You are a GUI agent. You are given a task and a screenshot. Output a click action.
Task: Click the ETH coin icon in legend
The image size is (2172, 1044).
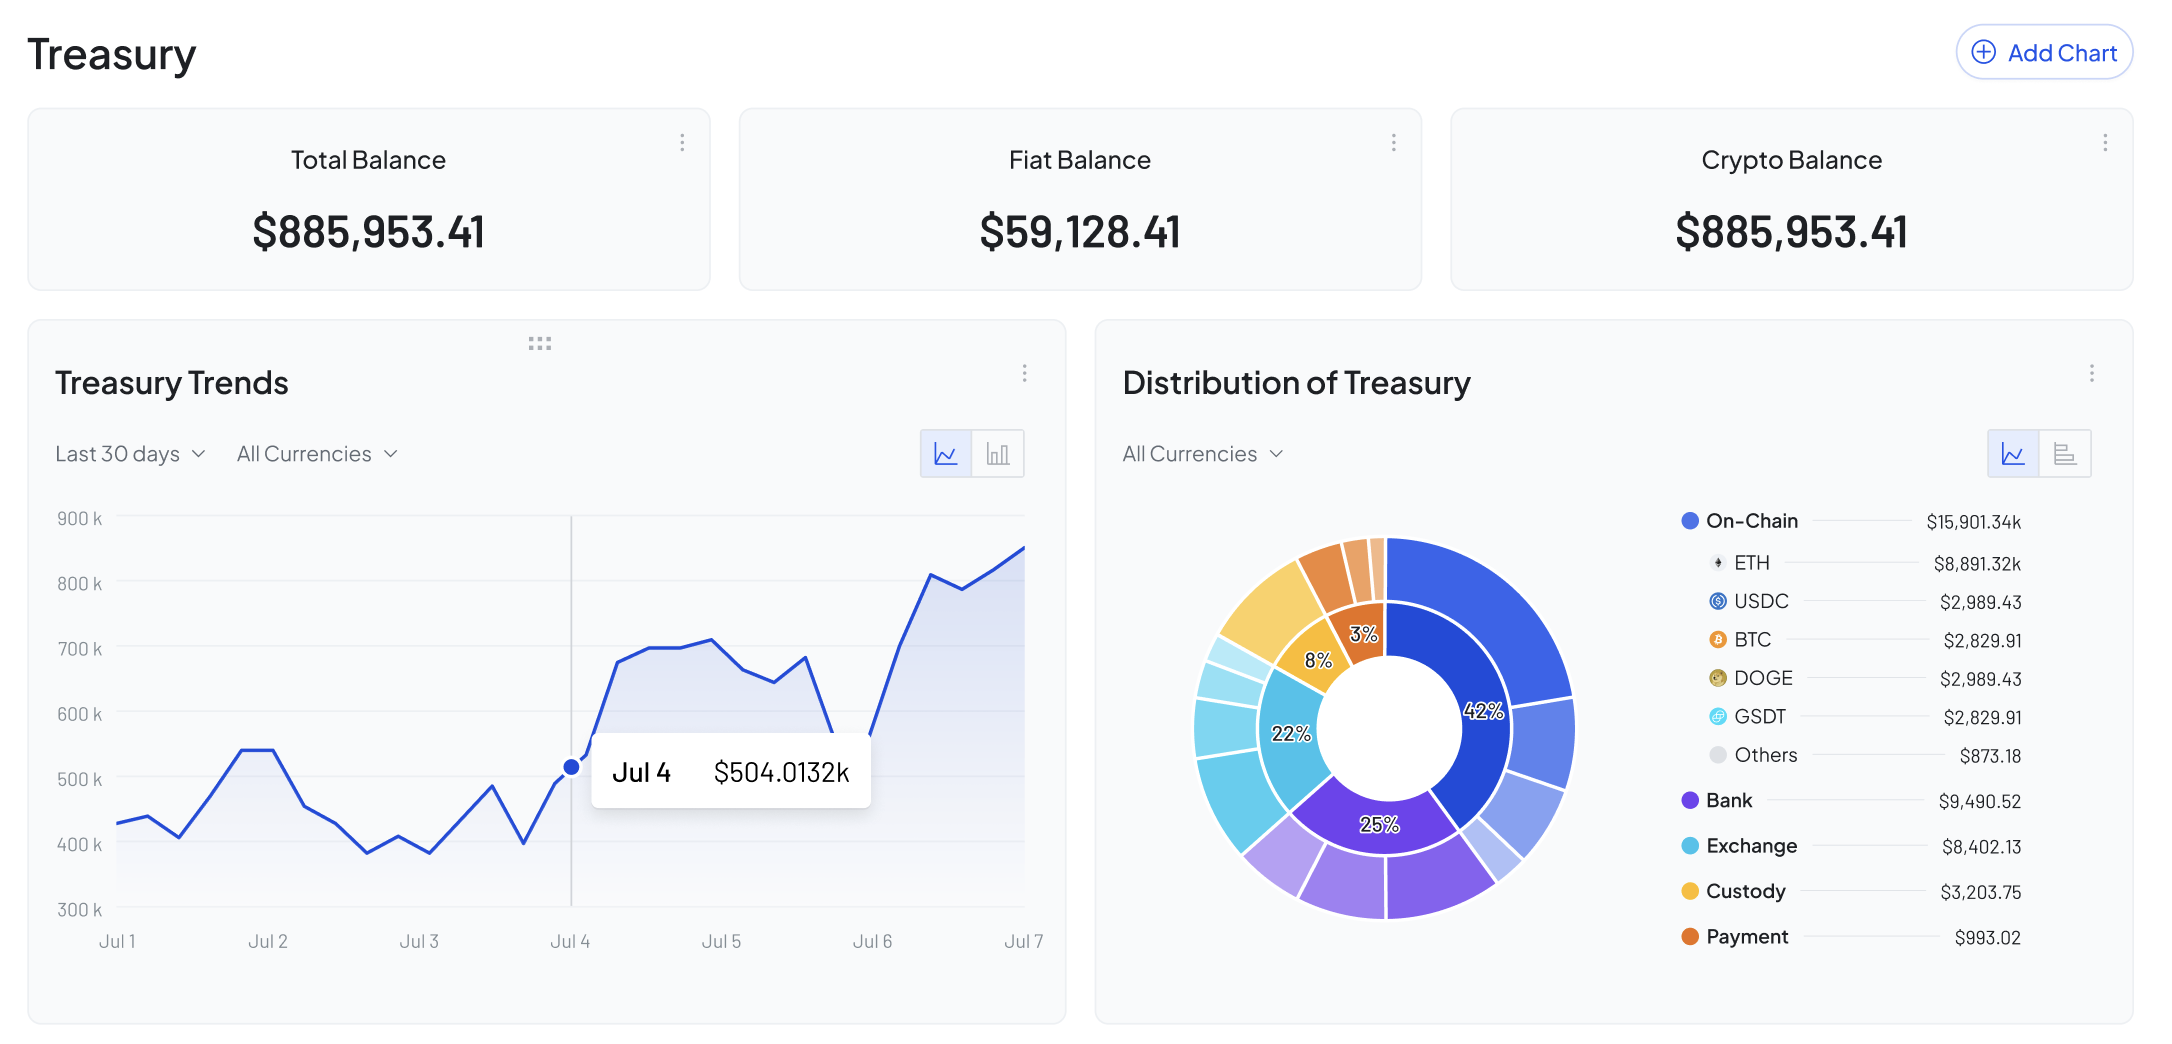coord(1718,563)
